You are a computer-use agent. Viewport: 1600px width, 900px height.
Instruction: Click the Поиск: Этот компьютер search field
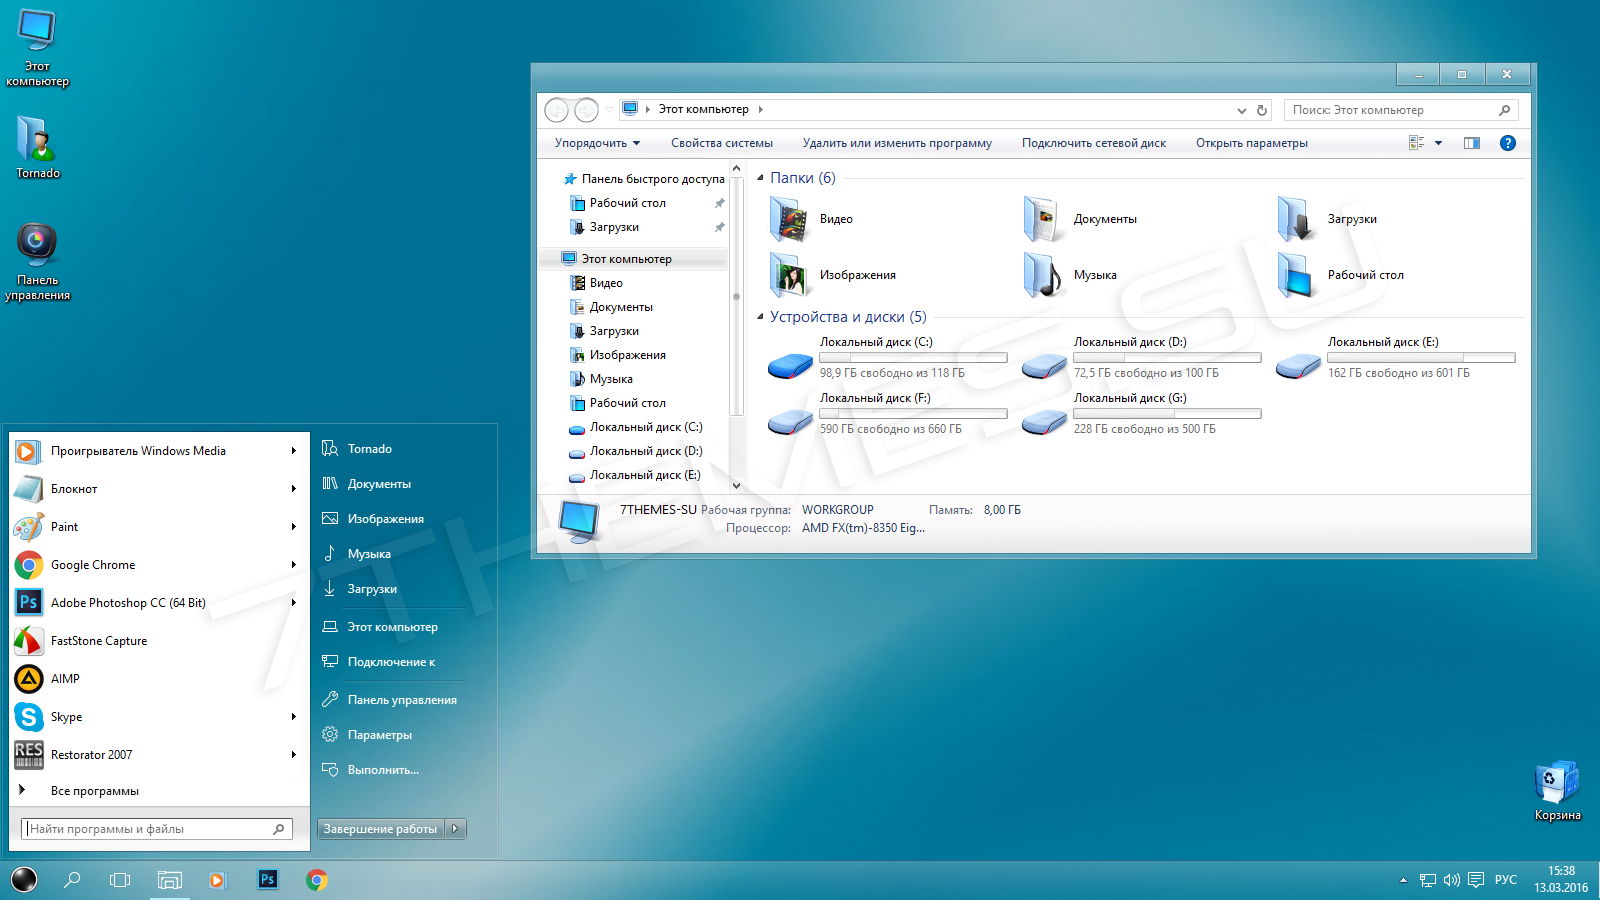[x=1401, y=110]
